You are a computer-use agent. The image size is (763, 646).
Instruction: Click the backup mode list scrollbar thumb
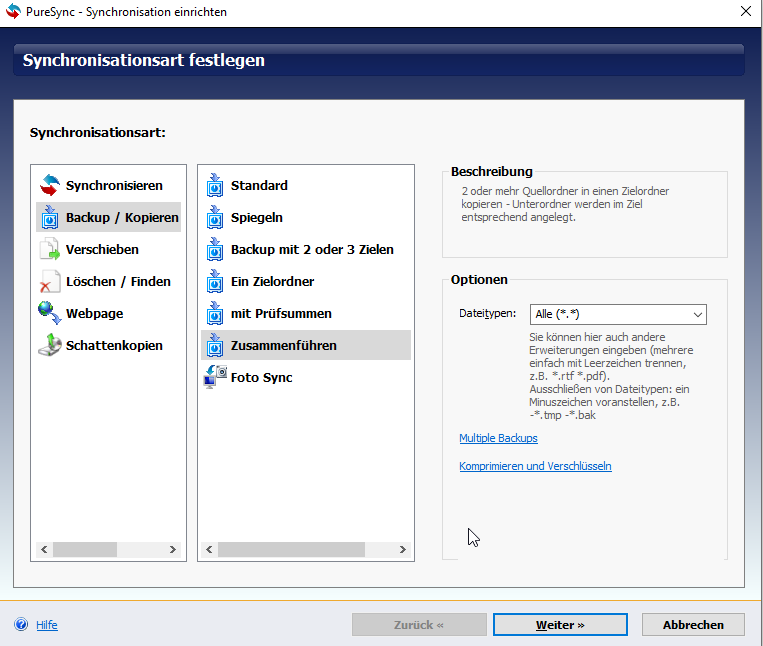coord(291,549)
